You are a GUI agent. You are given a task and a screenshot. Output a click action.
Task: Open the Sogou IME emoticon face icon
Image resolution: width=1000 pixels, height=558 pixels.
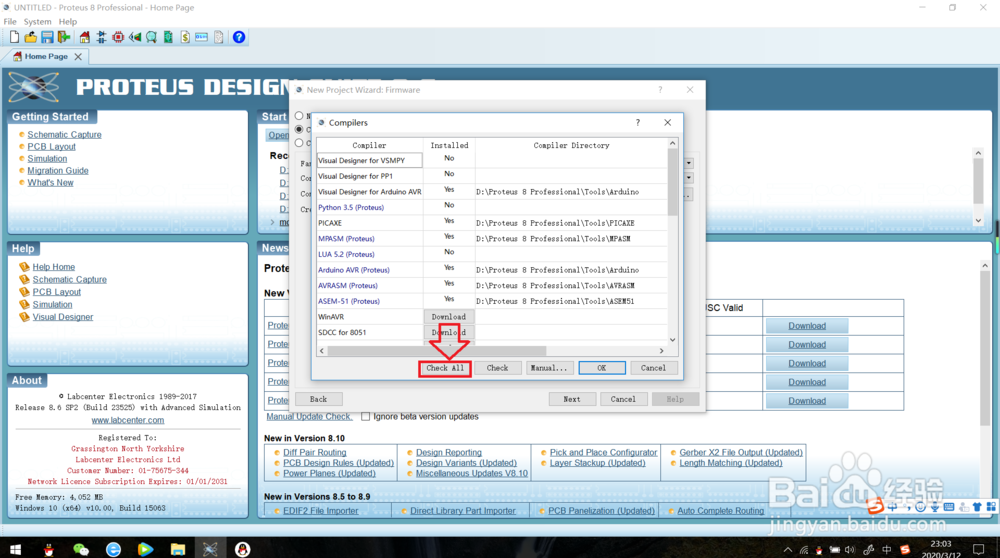point(920,508)
